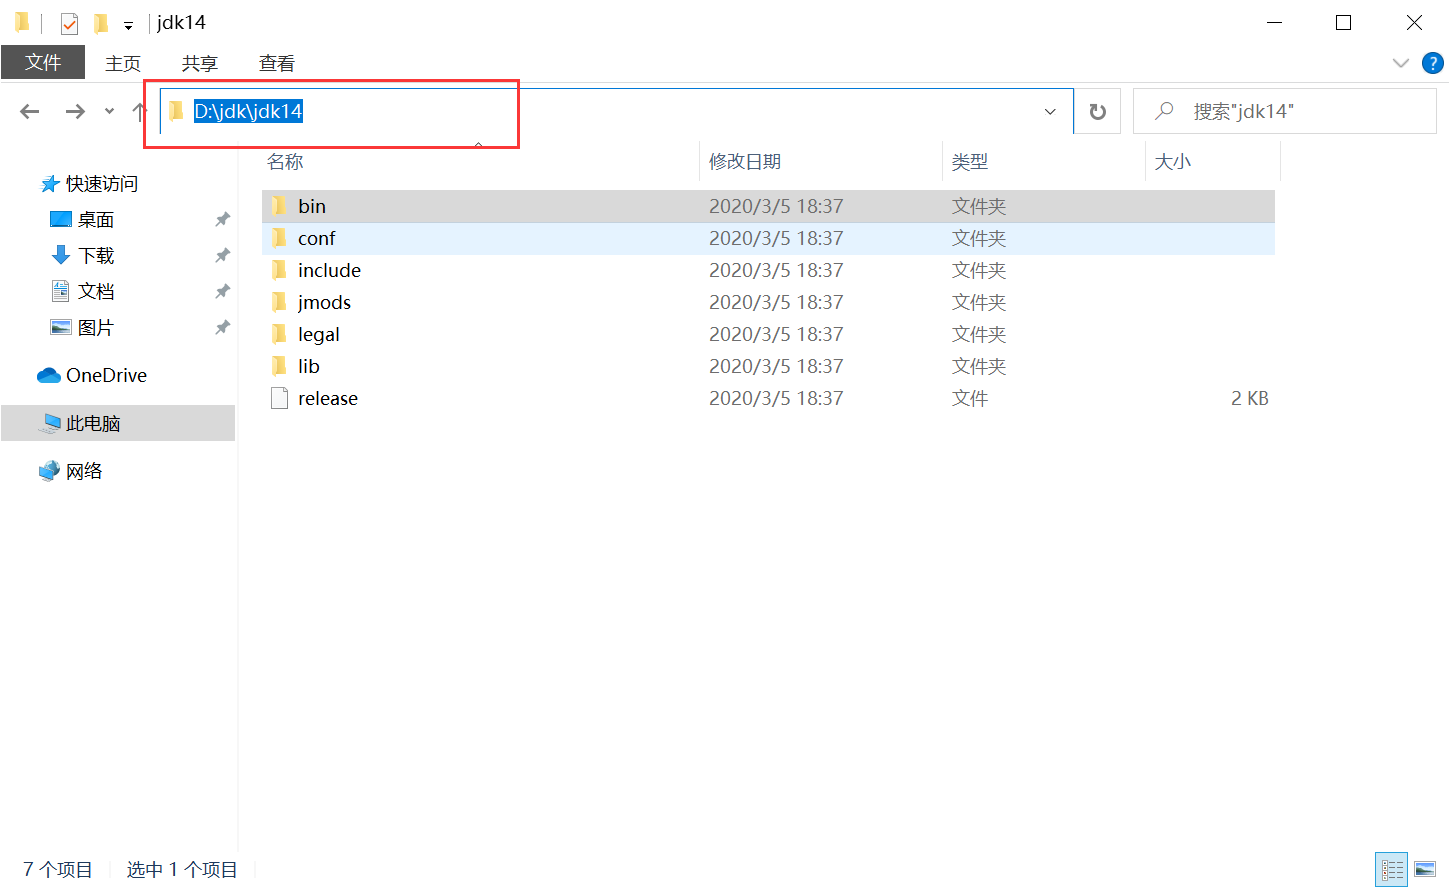Click the folder icon inside the address bar
The height and width of the screenshot is (888, 1450).
[x=176, y=111]
